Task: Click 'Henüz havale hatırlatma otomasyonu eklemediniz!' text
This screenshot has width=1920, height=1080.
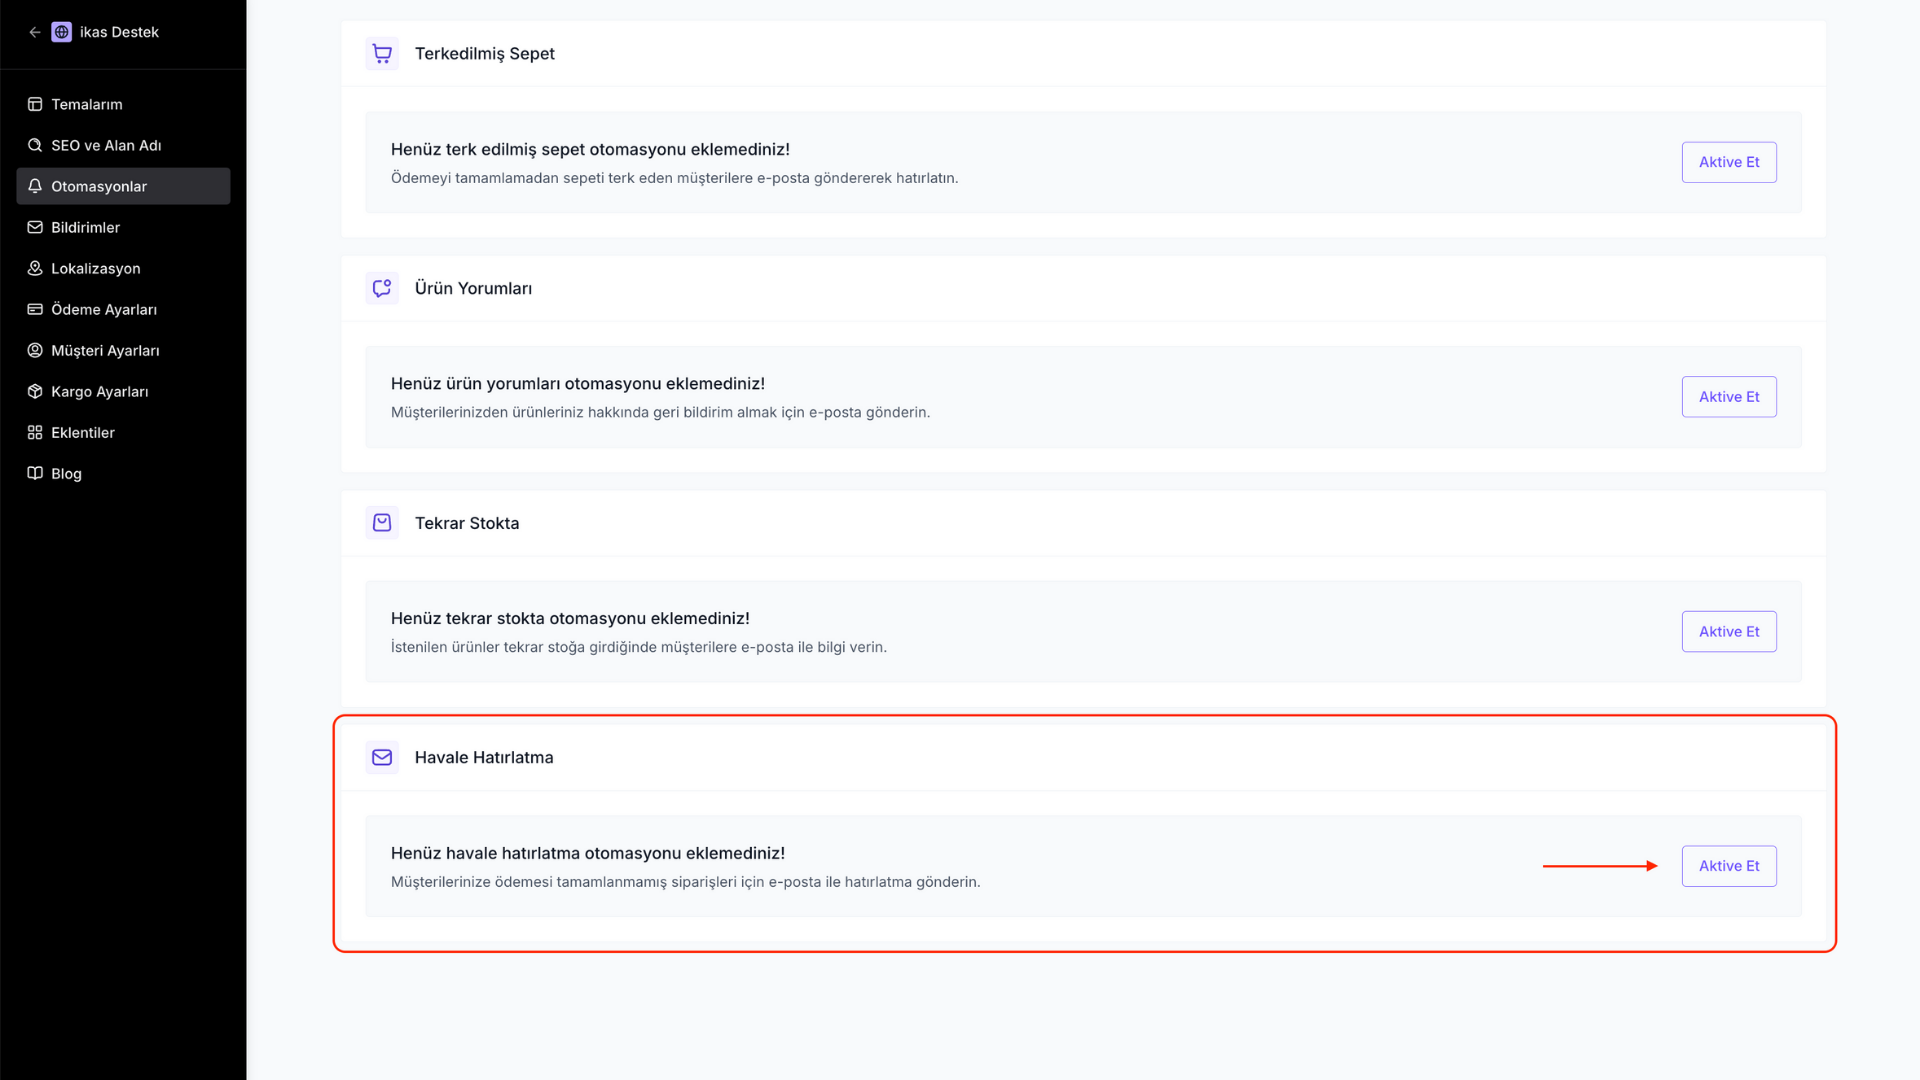Action: [588, 853]
